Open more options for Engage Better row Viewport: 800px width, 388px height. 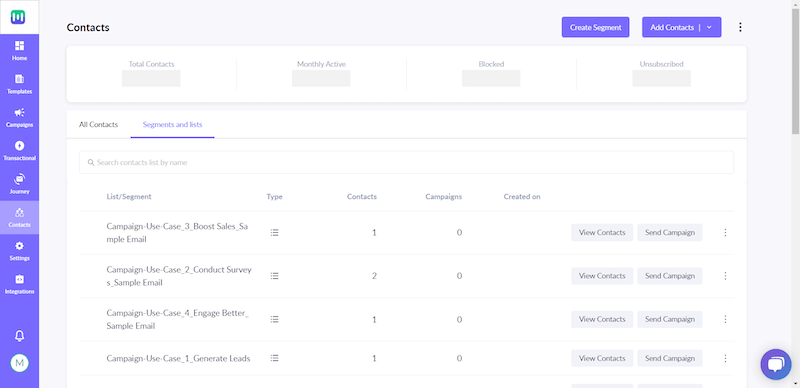pos(725,319)
